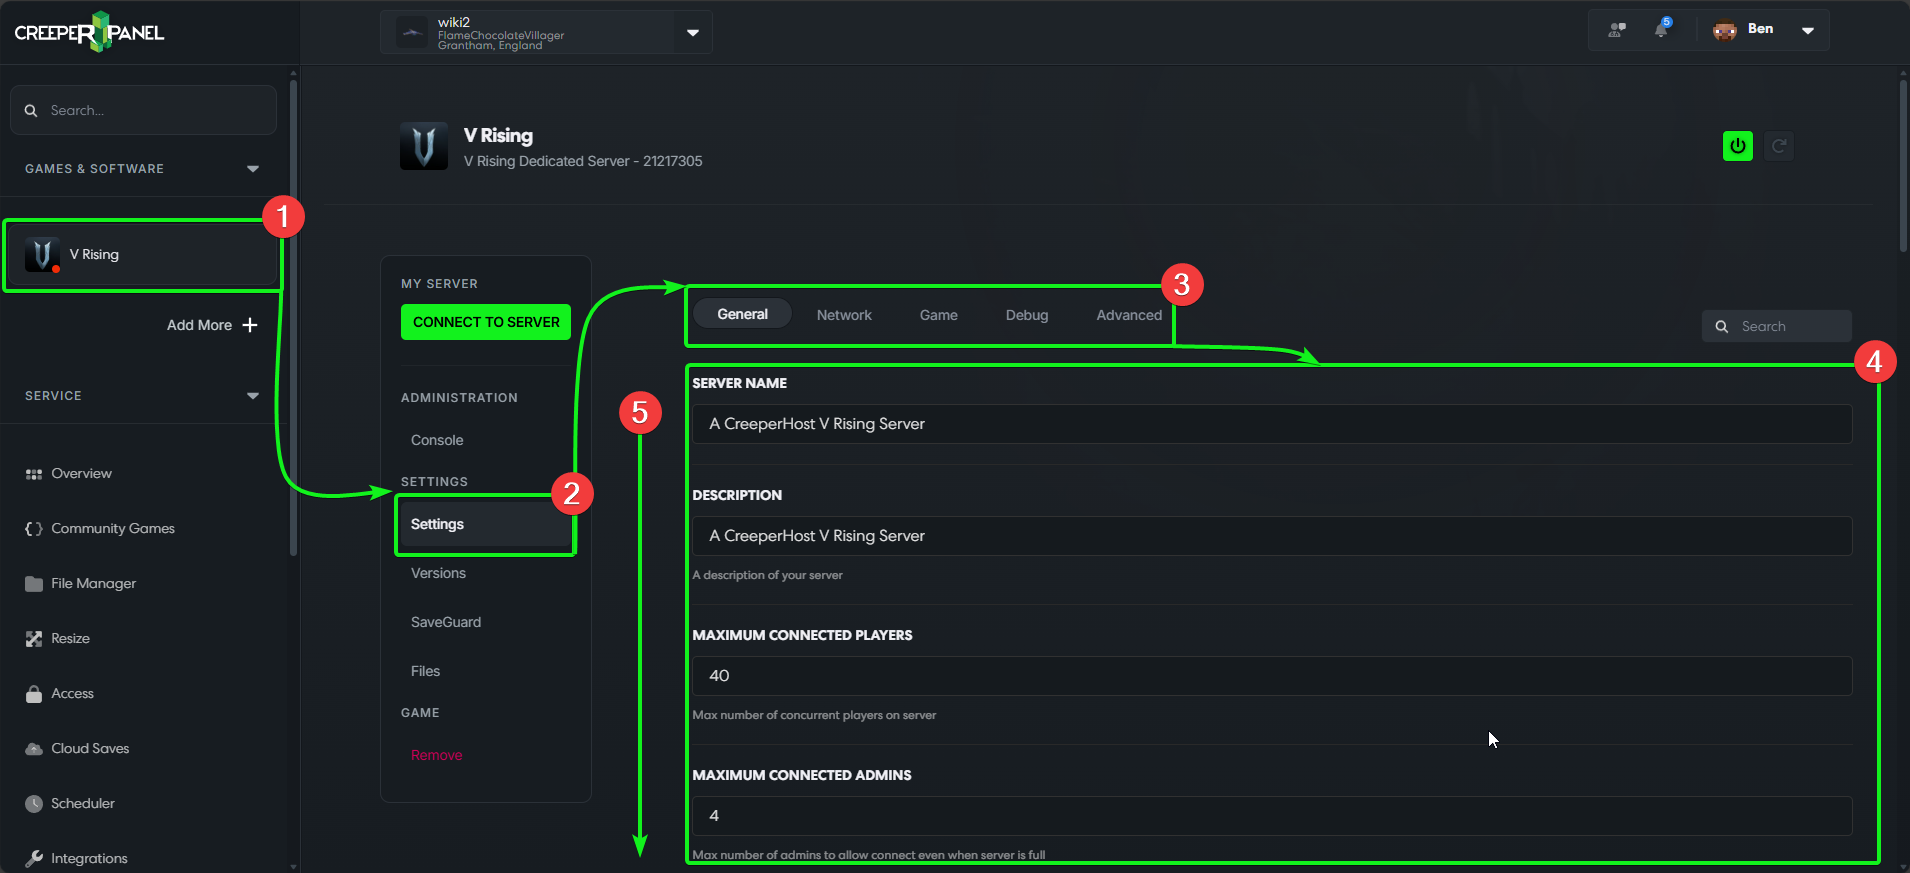1910x873 pixels.
Task: Click the sidebar scrollbar down arrow
Action: tap(293, 866)
